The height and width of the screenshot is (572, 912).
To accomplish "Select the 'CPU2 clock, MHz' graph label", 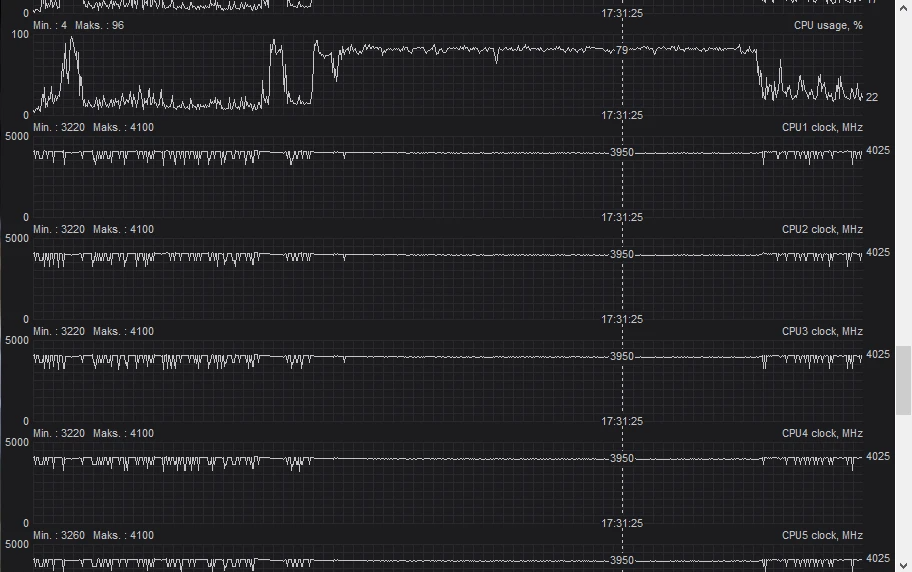I will pyautogui.click(x=822, y=229).
